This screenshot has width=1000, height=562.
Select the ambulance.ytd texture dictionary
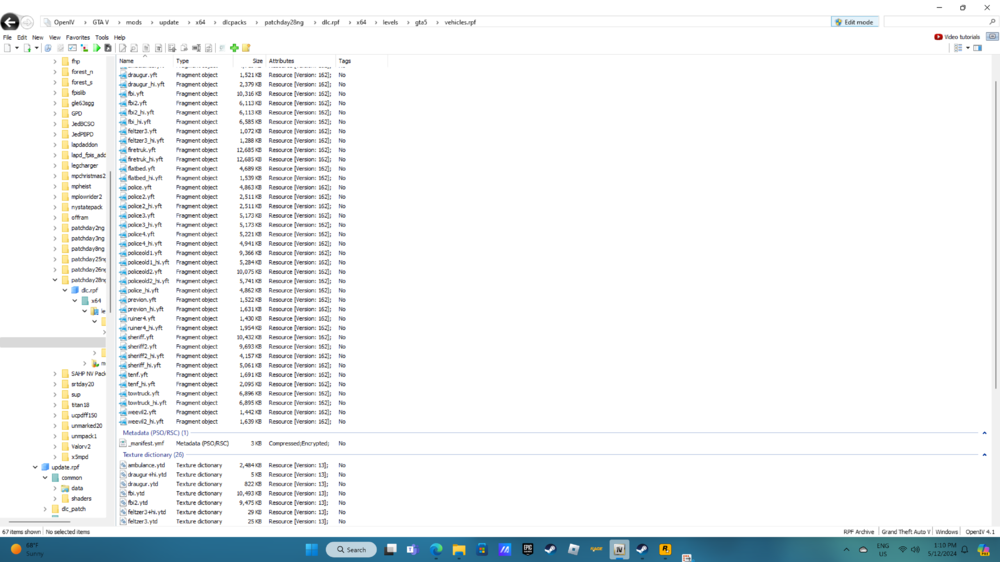146,466
